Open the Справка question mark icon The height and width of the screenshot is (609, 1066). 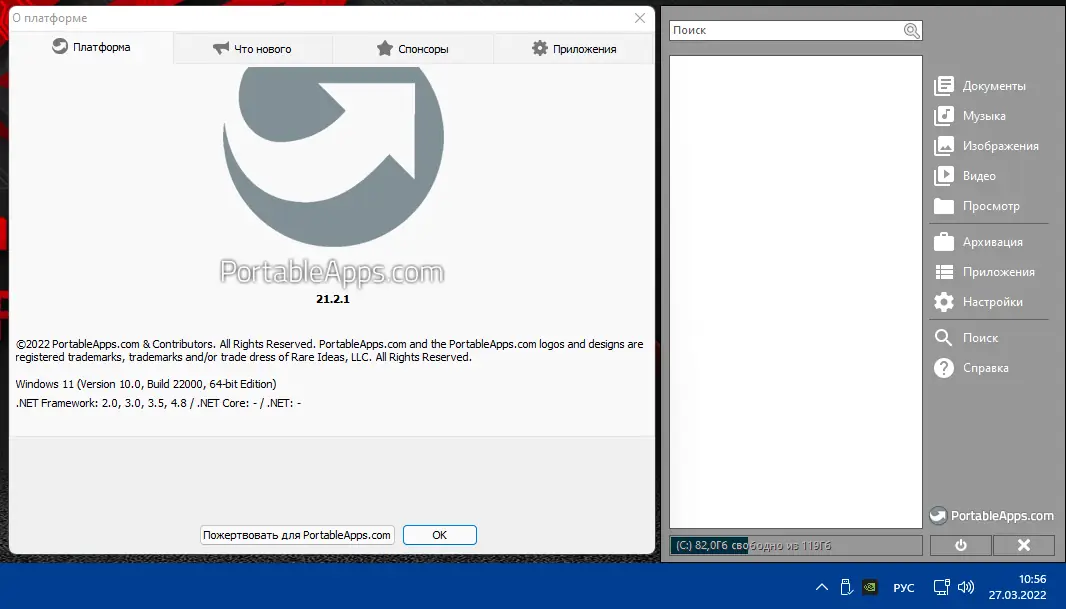click(x=944, y=368)
